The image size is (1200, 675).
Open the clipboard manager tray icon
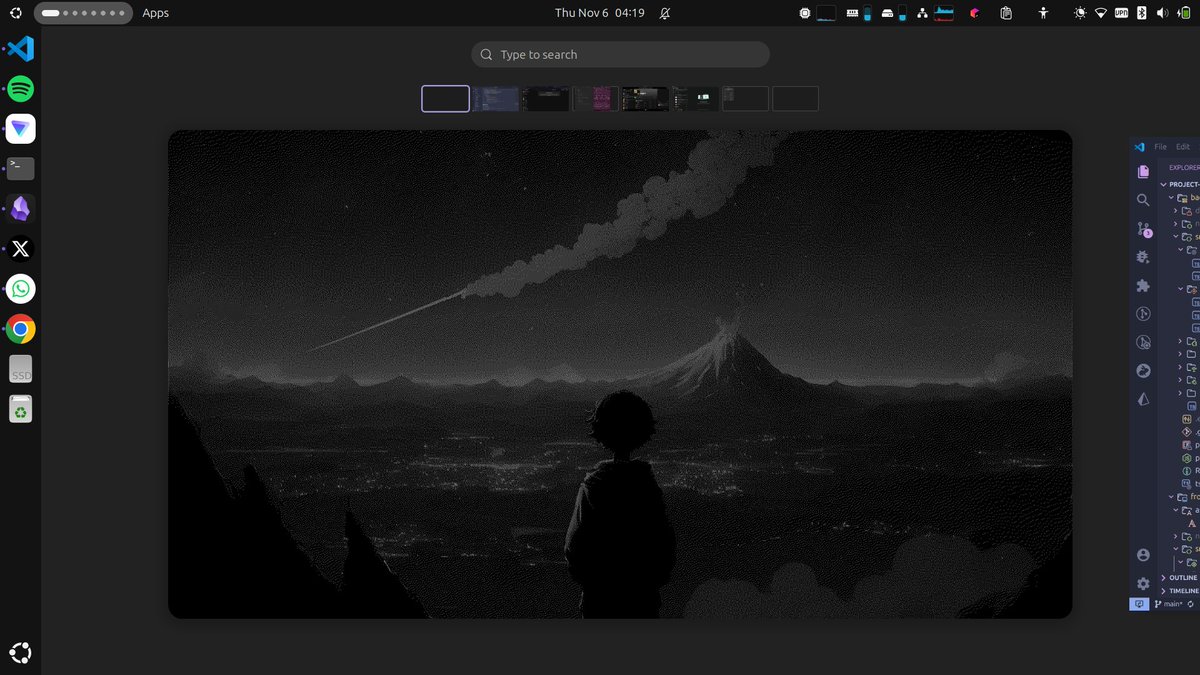pos(1006,13)
